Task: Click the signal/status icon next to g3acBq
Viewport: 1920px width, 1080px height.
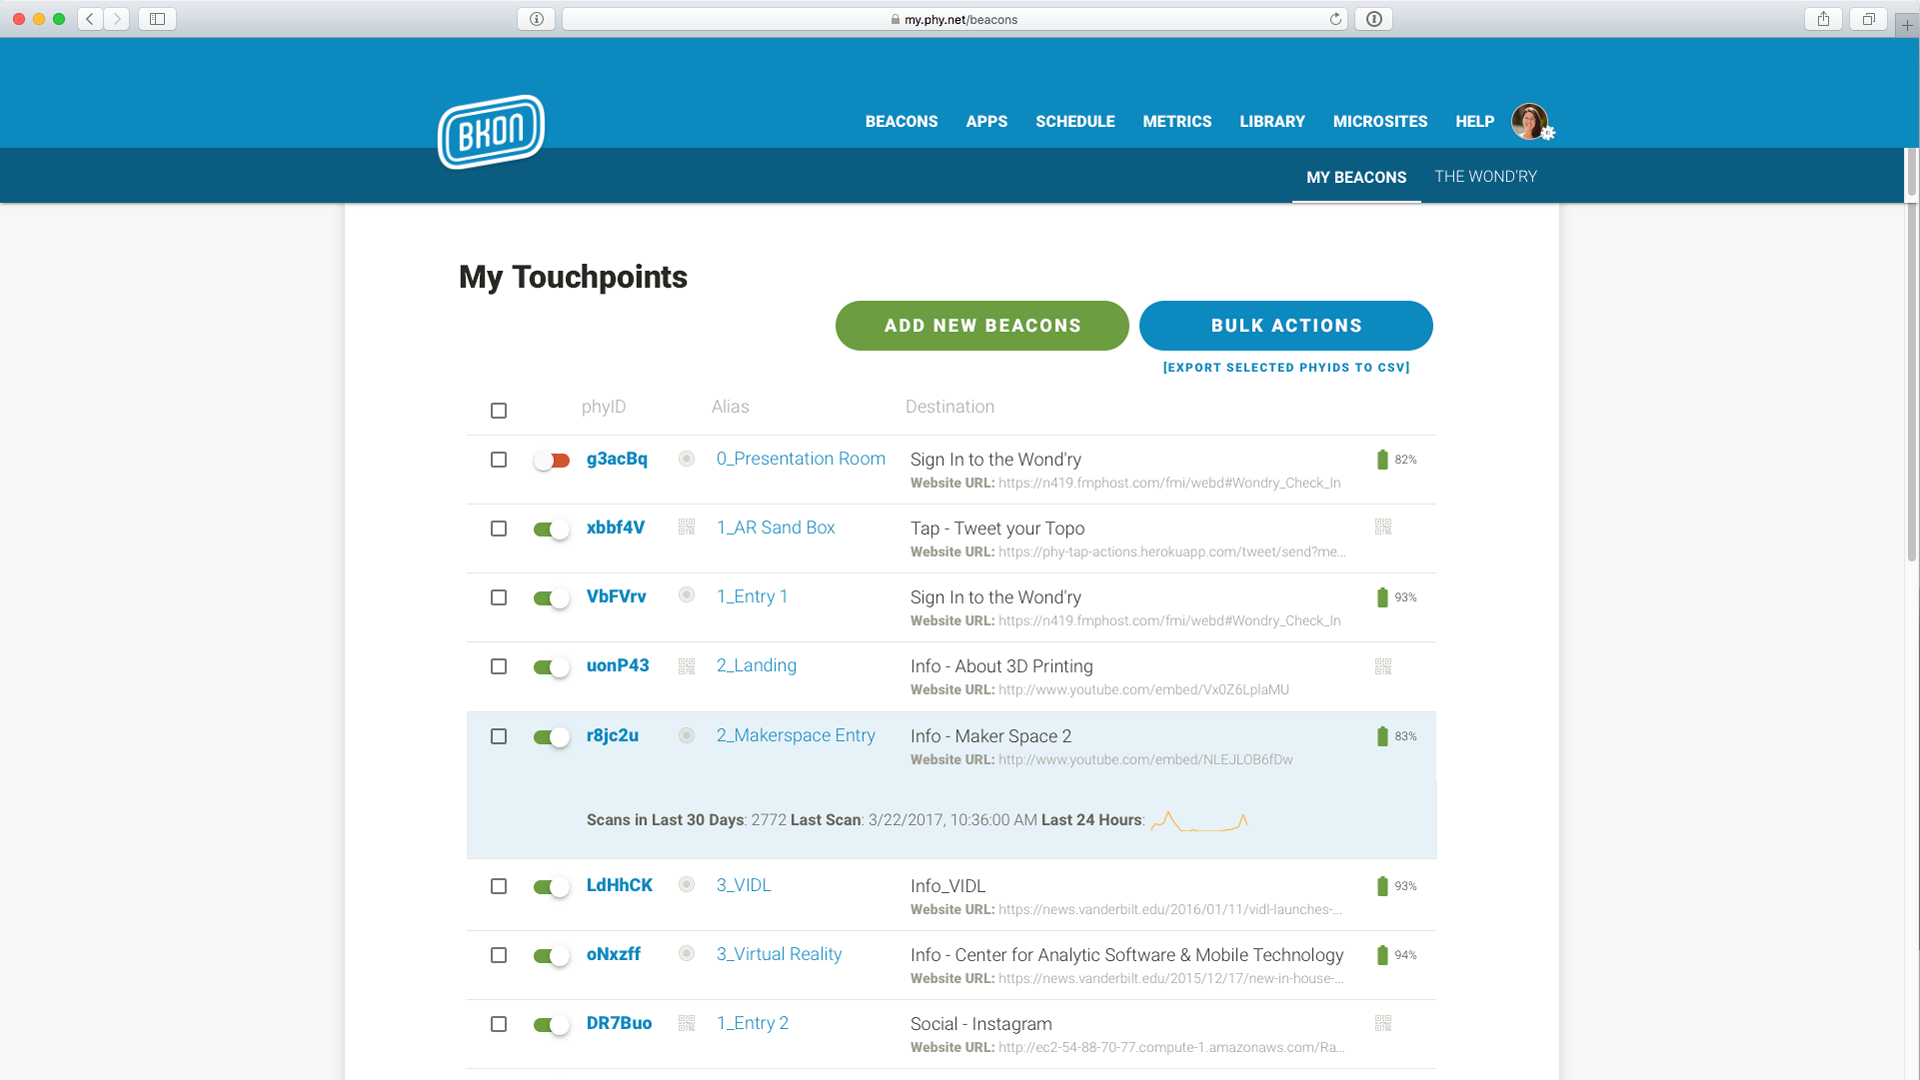Action: 686,459
